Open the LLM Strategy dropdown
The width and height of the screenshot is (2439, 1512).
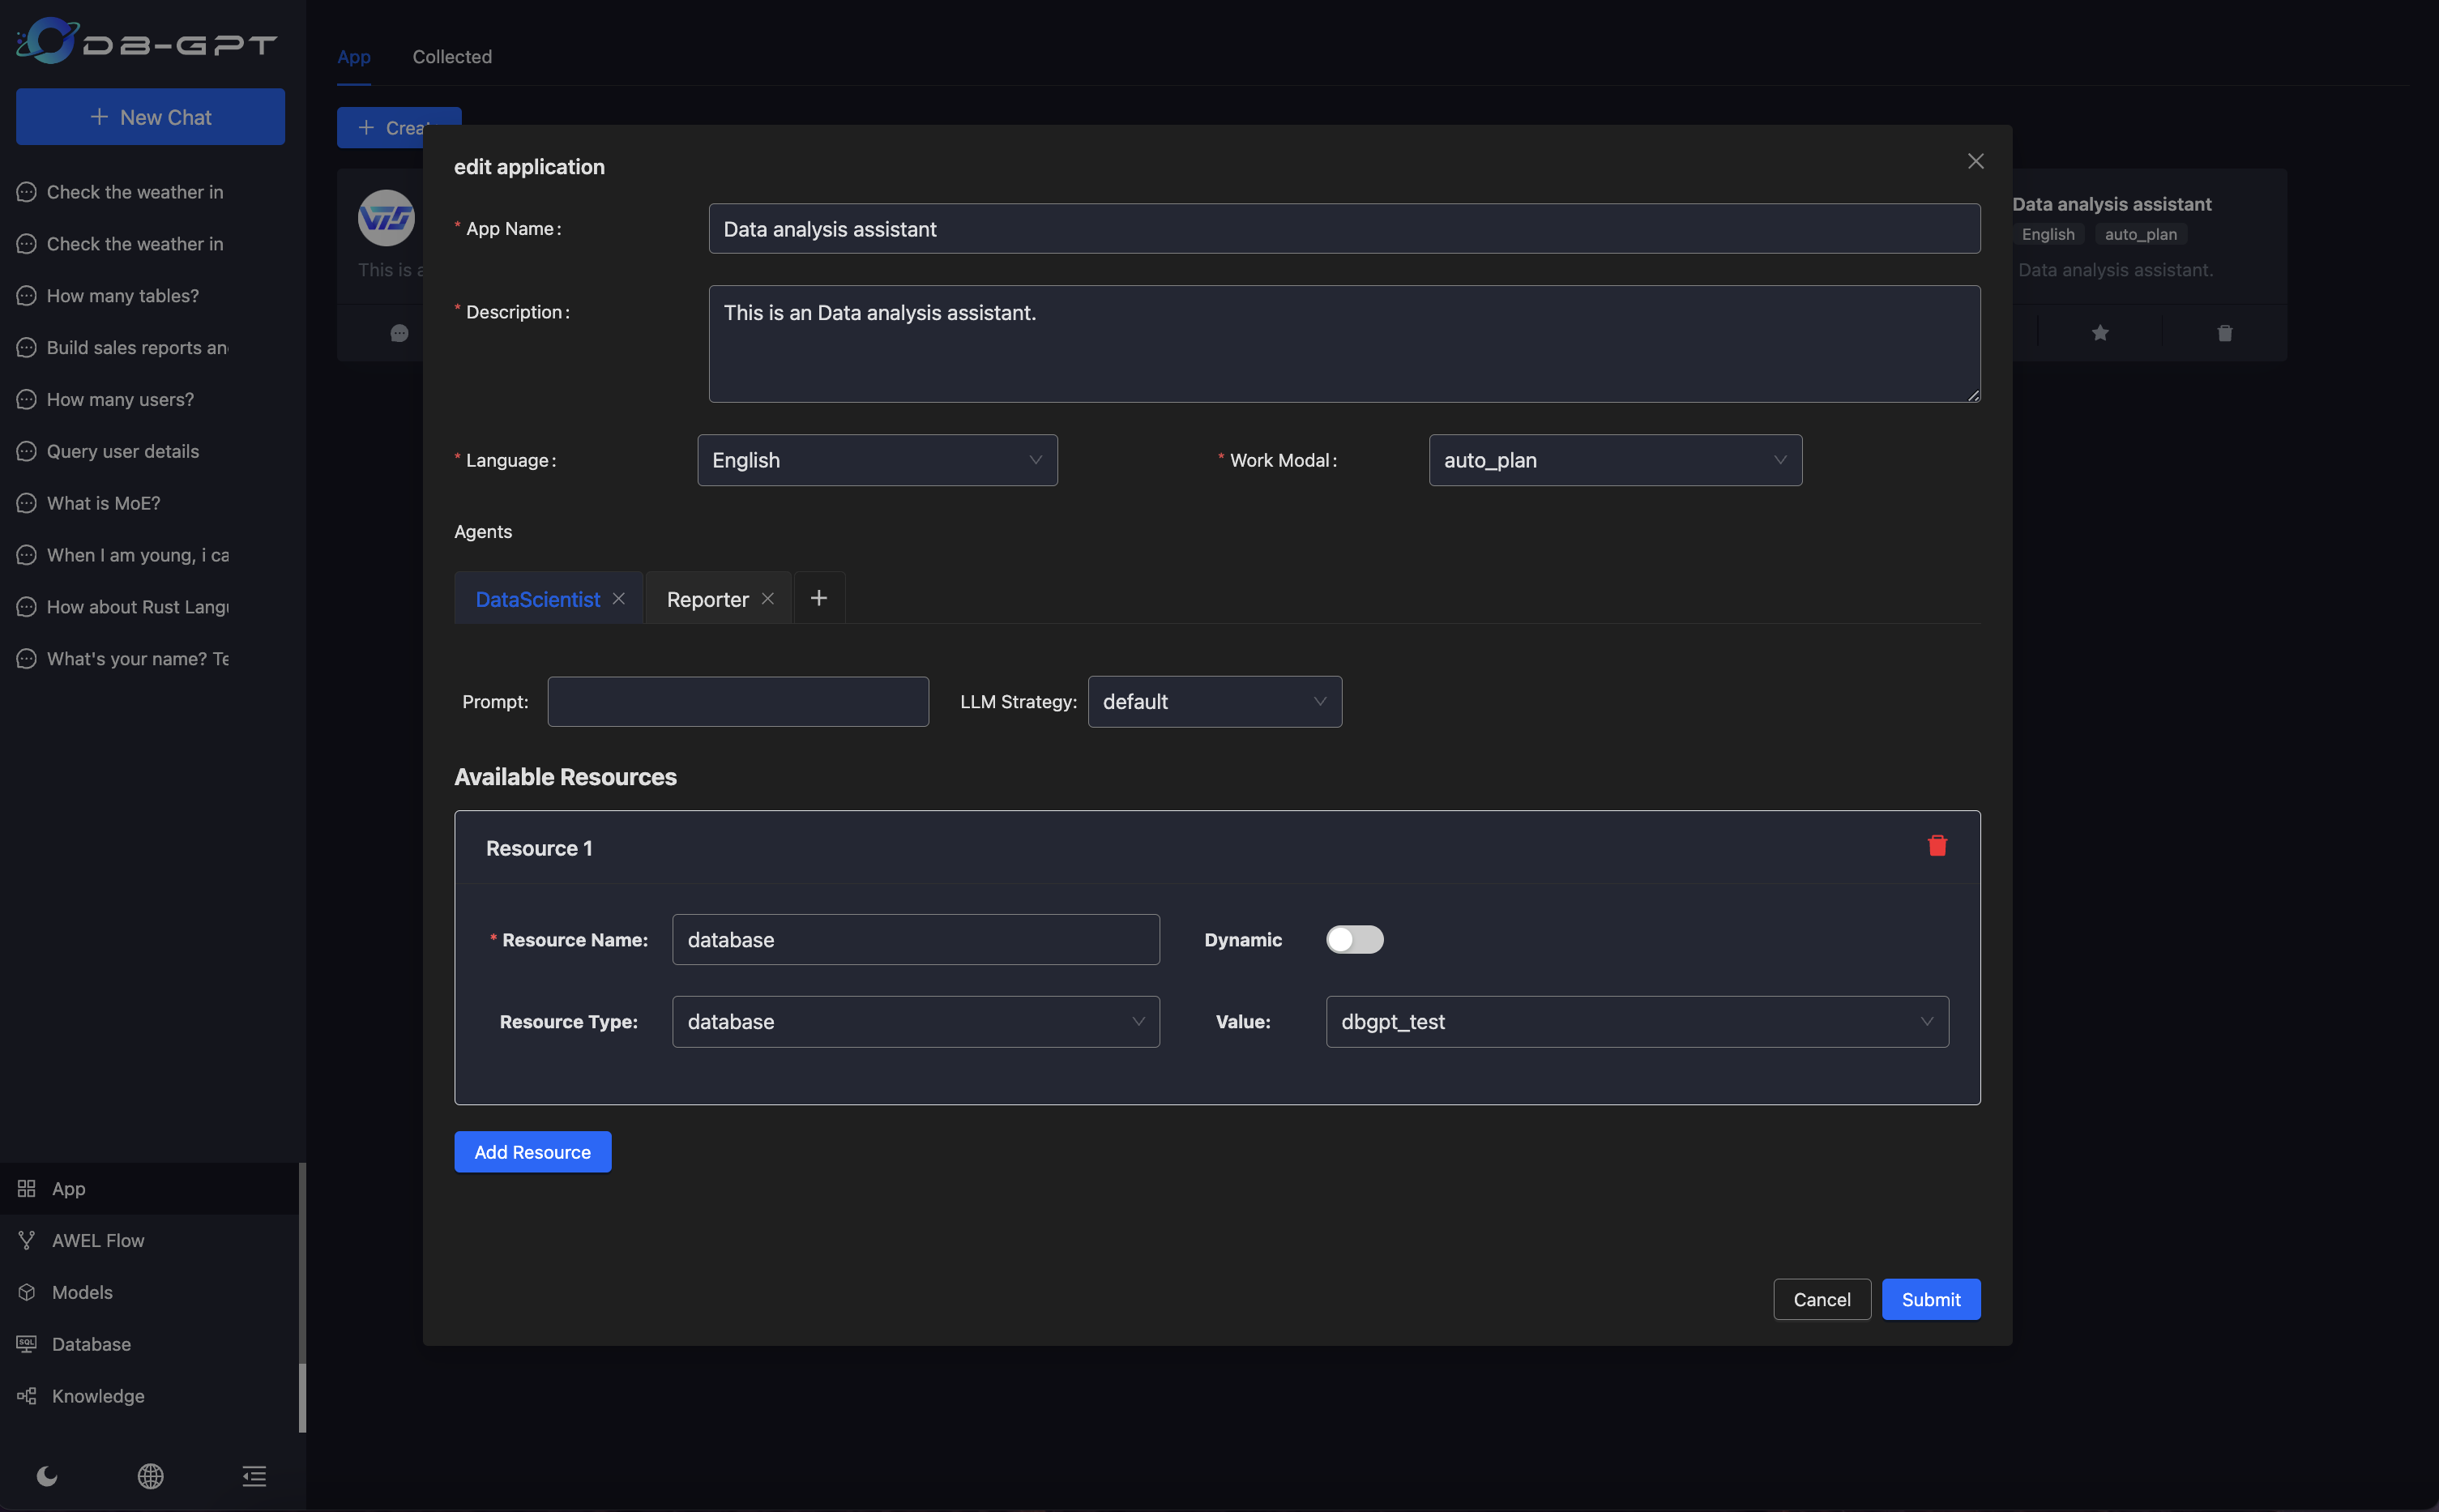[1213, 701]
